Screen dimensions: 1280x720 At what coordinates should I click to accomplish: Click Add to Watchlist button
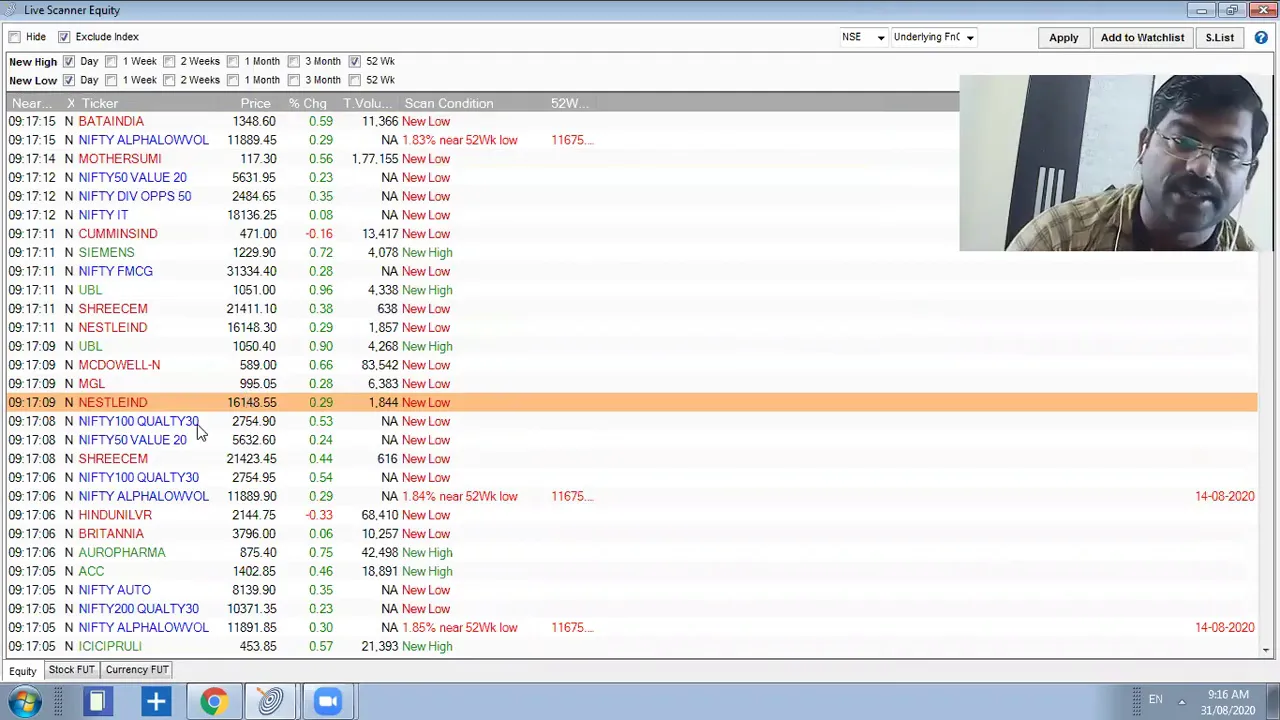[x=1142, y=38]
